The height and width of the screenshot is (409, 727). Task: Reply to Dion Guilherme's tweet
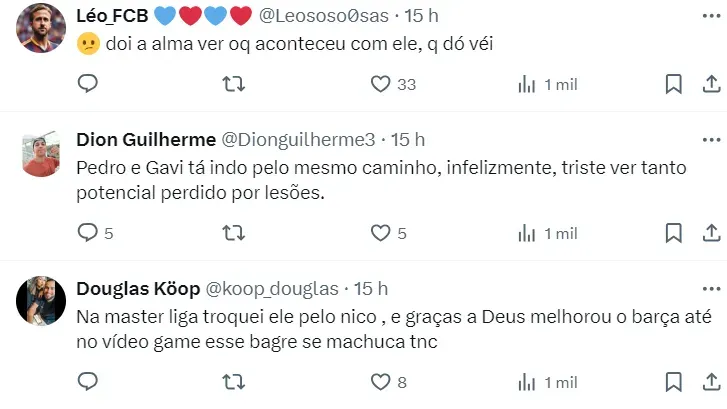87,233
